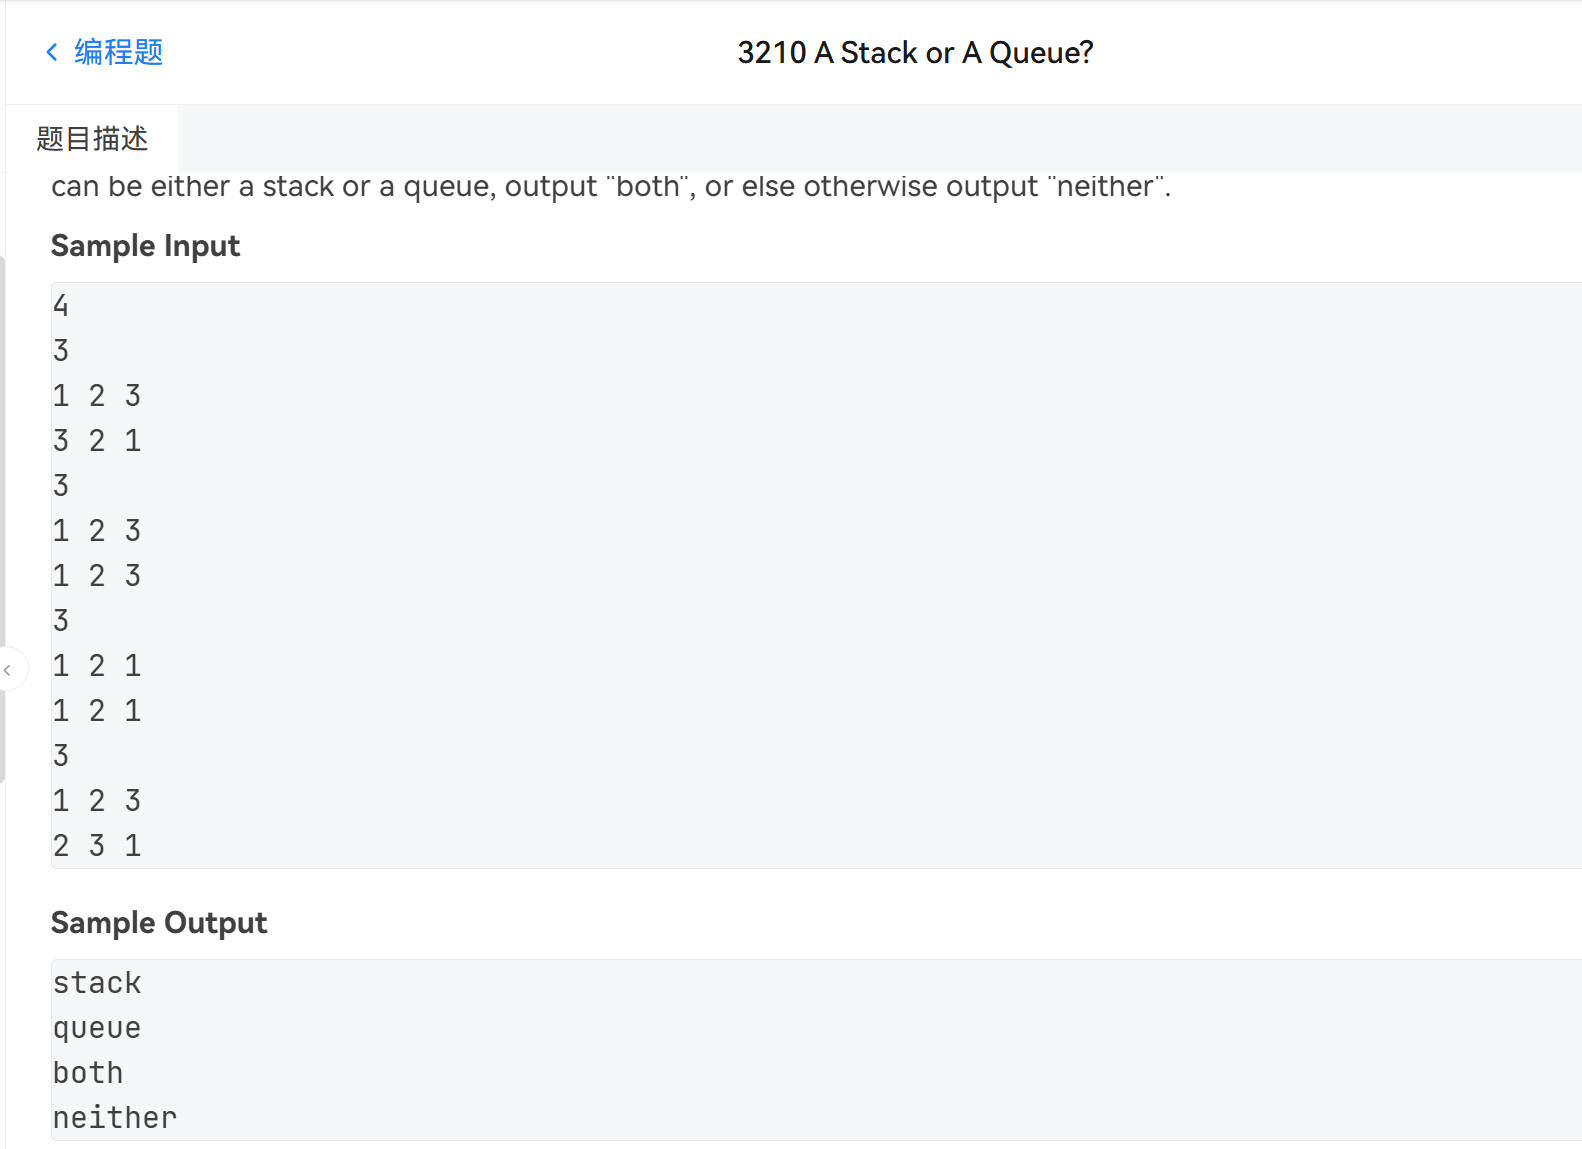Open the 编程题 link to return to problem list
Screen dimensions: 1582x1149
point(117,51)
